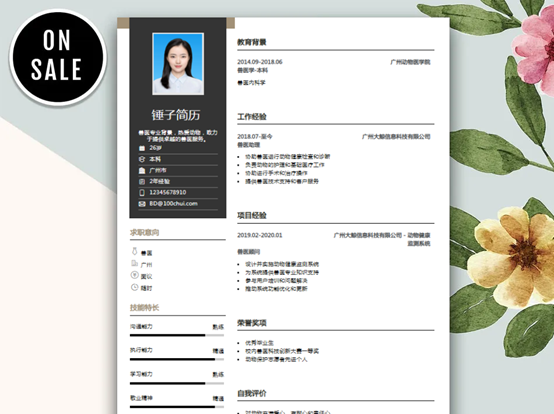The height and width of the screenshot is (414, 554).
Task: Click the 锤子简历 name heading
Action: 176,115
